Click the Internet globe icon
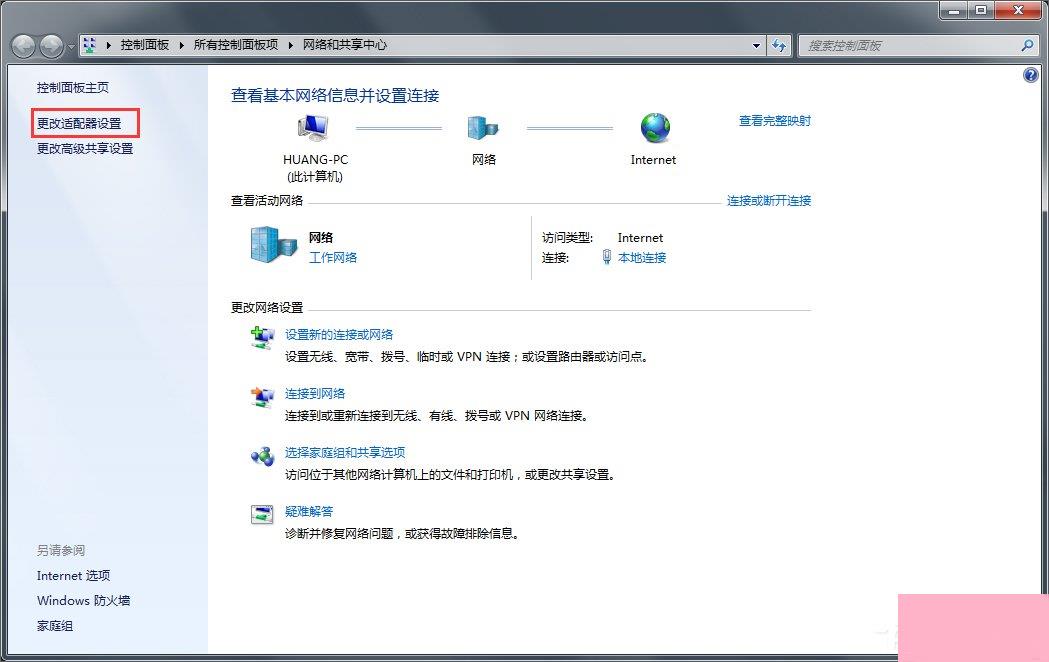Image resolution: width=1049 pixels, height=662 pixels. click(x=655, y=128)
